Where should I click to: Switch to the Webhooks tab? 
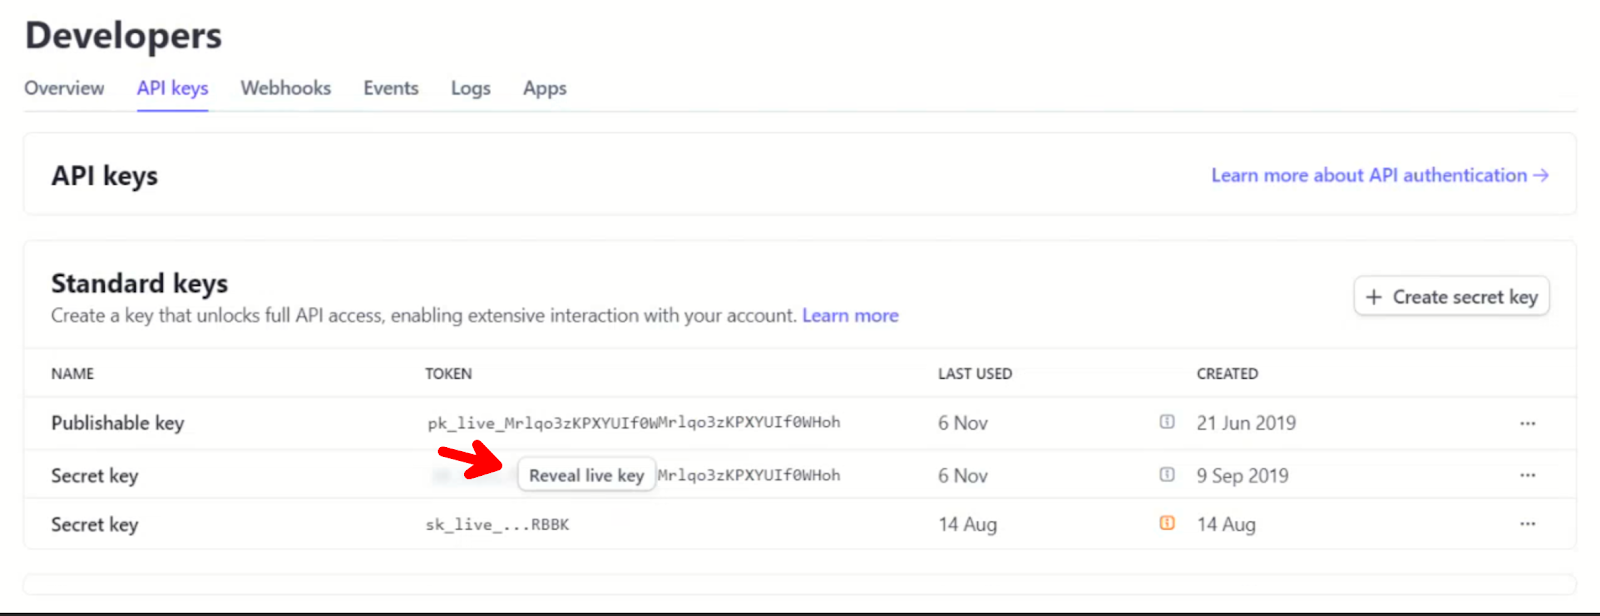tap(285, 88)
